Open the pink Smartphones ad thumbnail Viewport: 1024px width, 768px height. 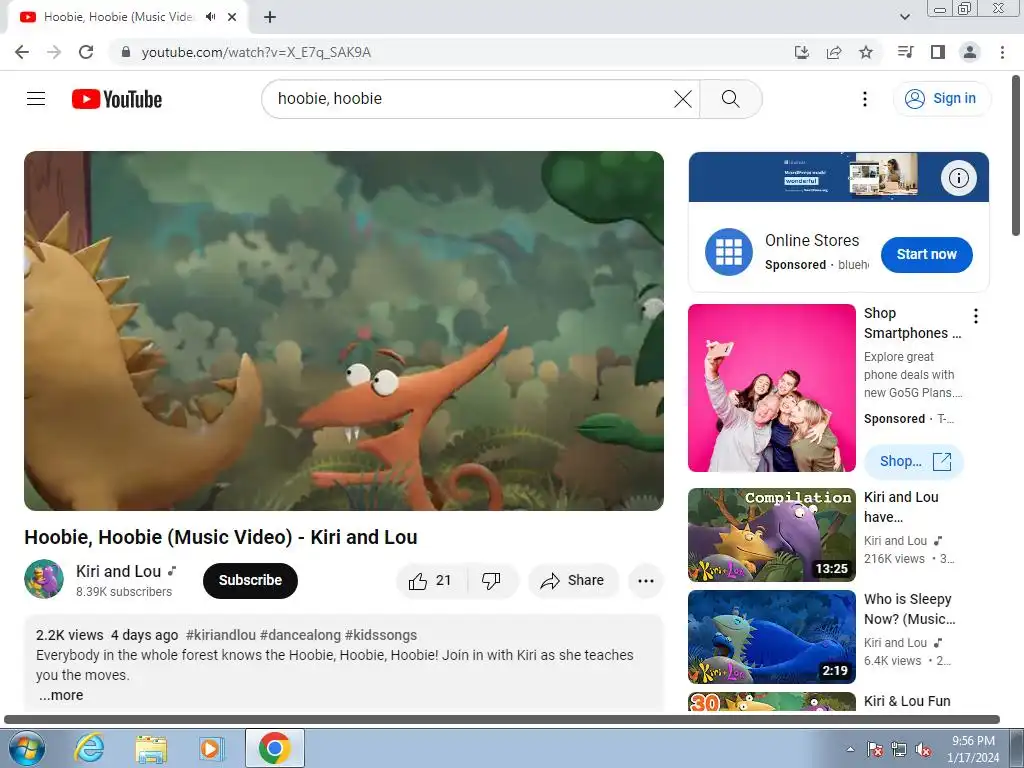click(771, 388)
